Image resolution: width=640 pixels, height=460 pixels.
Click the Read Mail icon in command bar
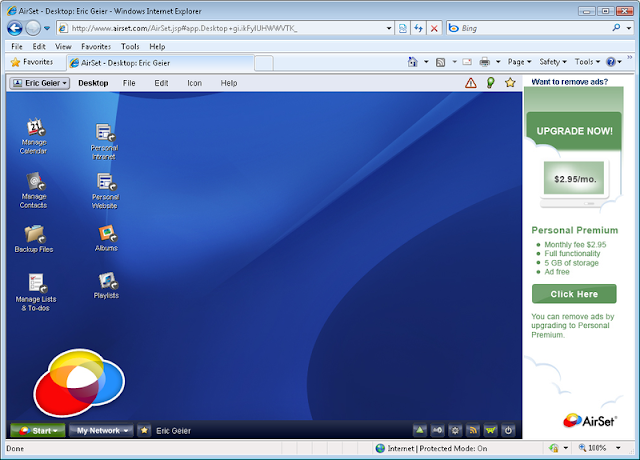[x=467, y=62]
